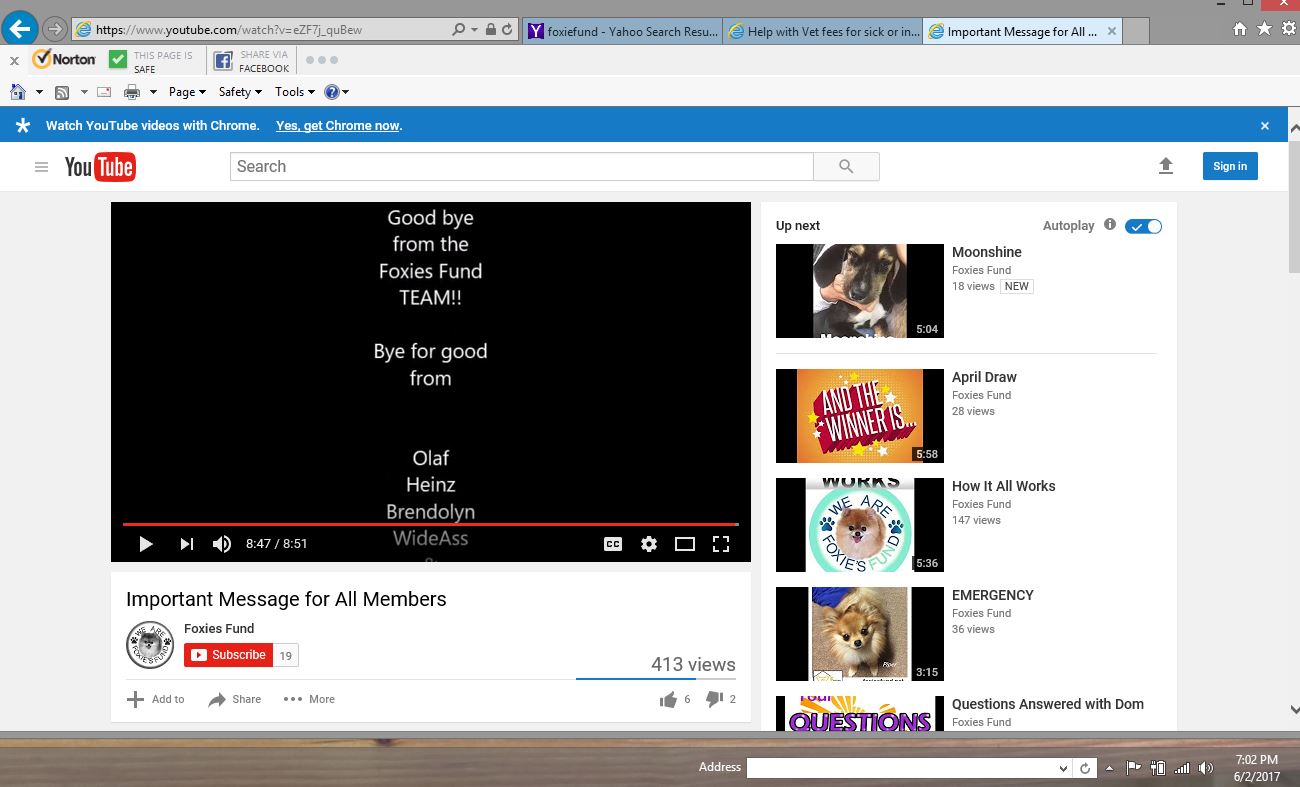Dismiss the Chrome promo banner with X

[x=1265, y=126]
